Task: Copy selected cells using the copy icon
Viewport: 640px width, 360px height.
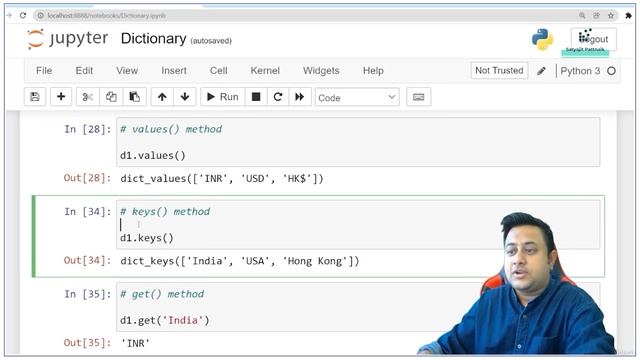Action: pos(111,97)
